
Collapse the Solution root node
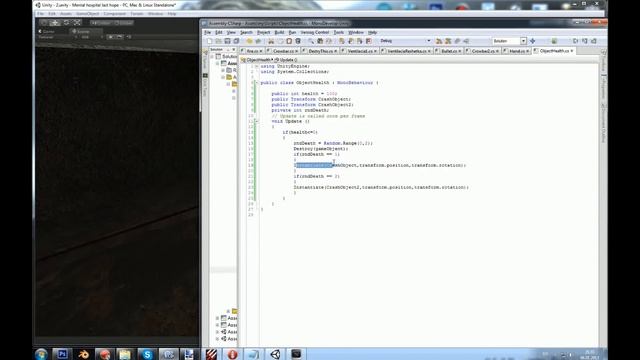coord(212,56)
